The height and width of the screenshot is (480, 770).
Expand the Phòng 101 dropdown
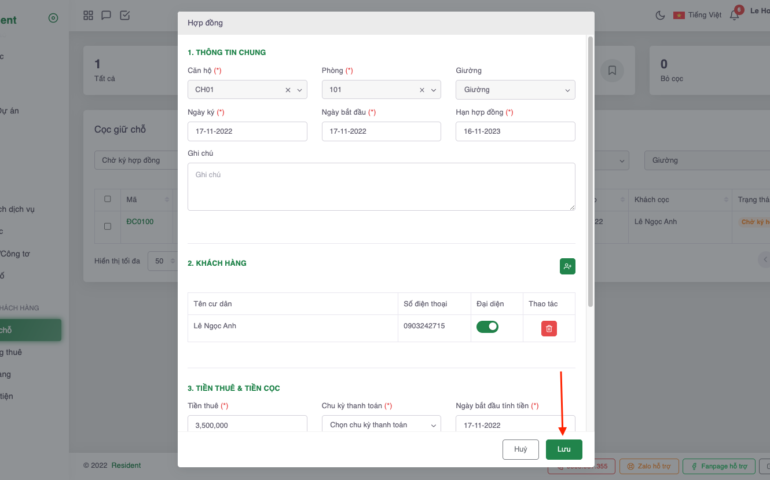pos(434,90)
